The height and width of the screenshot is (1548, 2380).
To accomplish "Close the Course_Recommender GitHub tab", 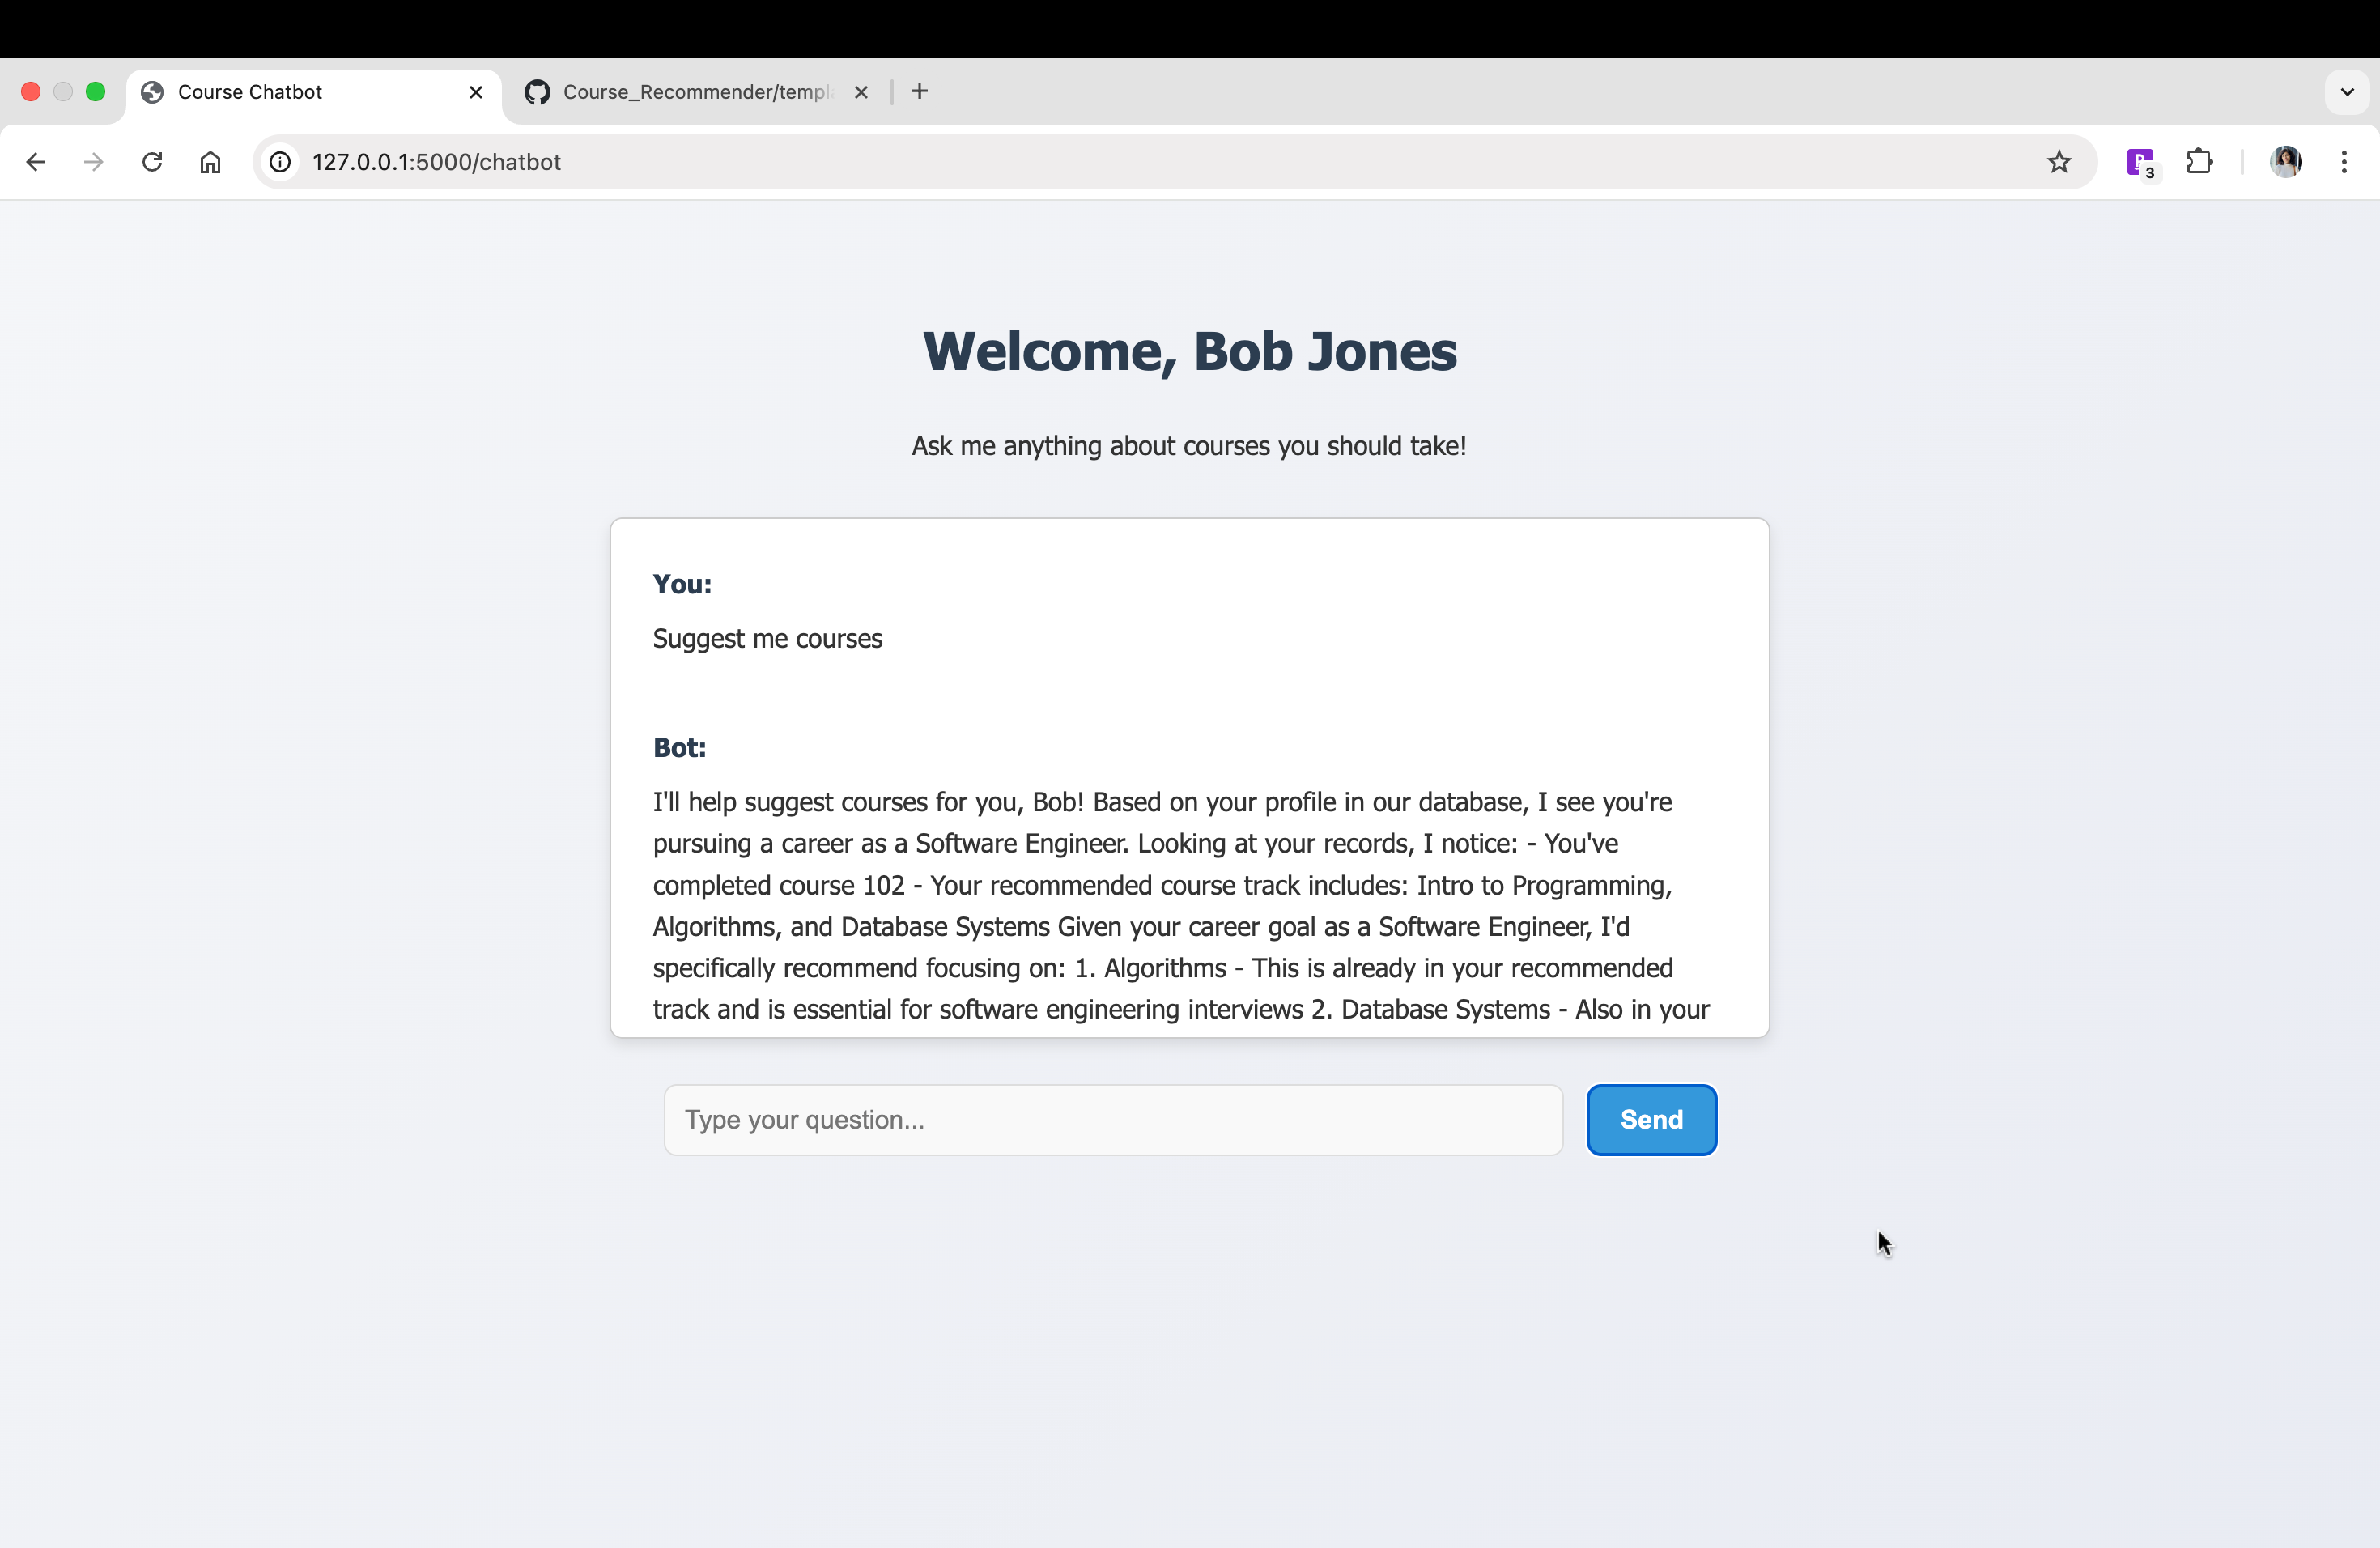I will [x=861, y=92].
